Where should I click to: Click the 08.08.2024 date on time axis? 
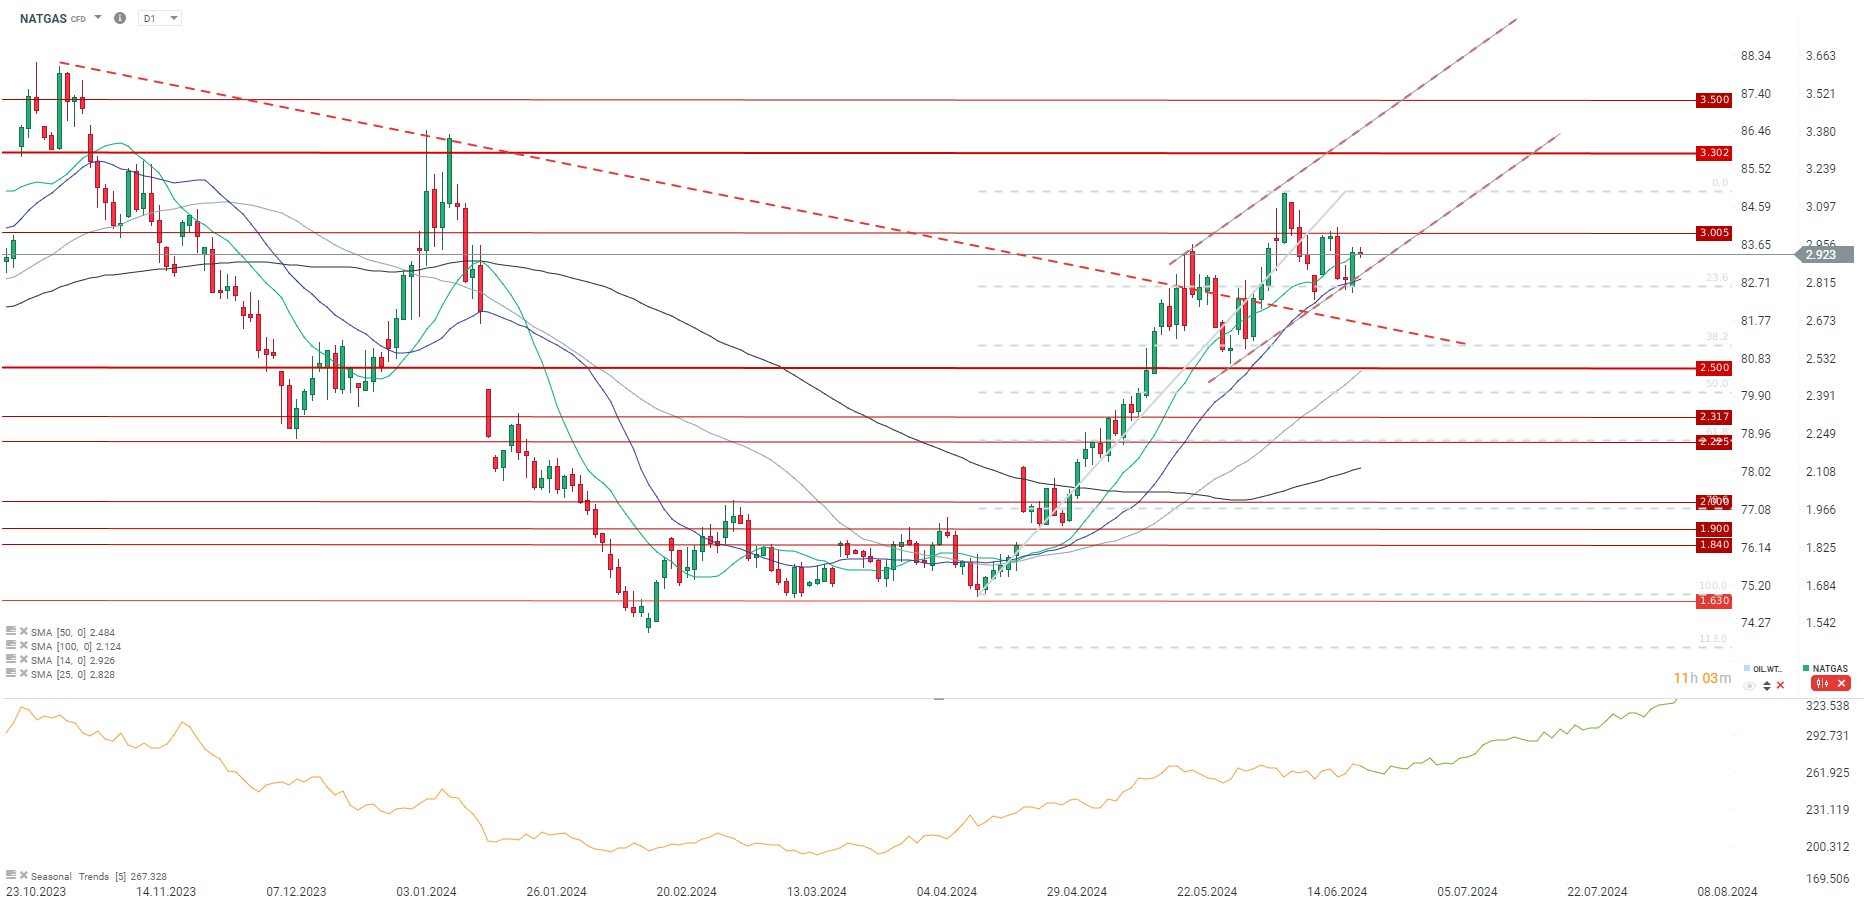(x=1727, y=891)
